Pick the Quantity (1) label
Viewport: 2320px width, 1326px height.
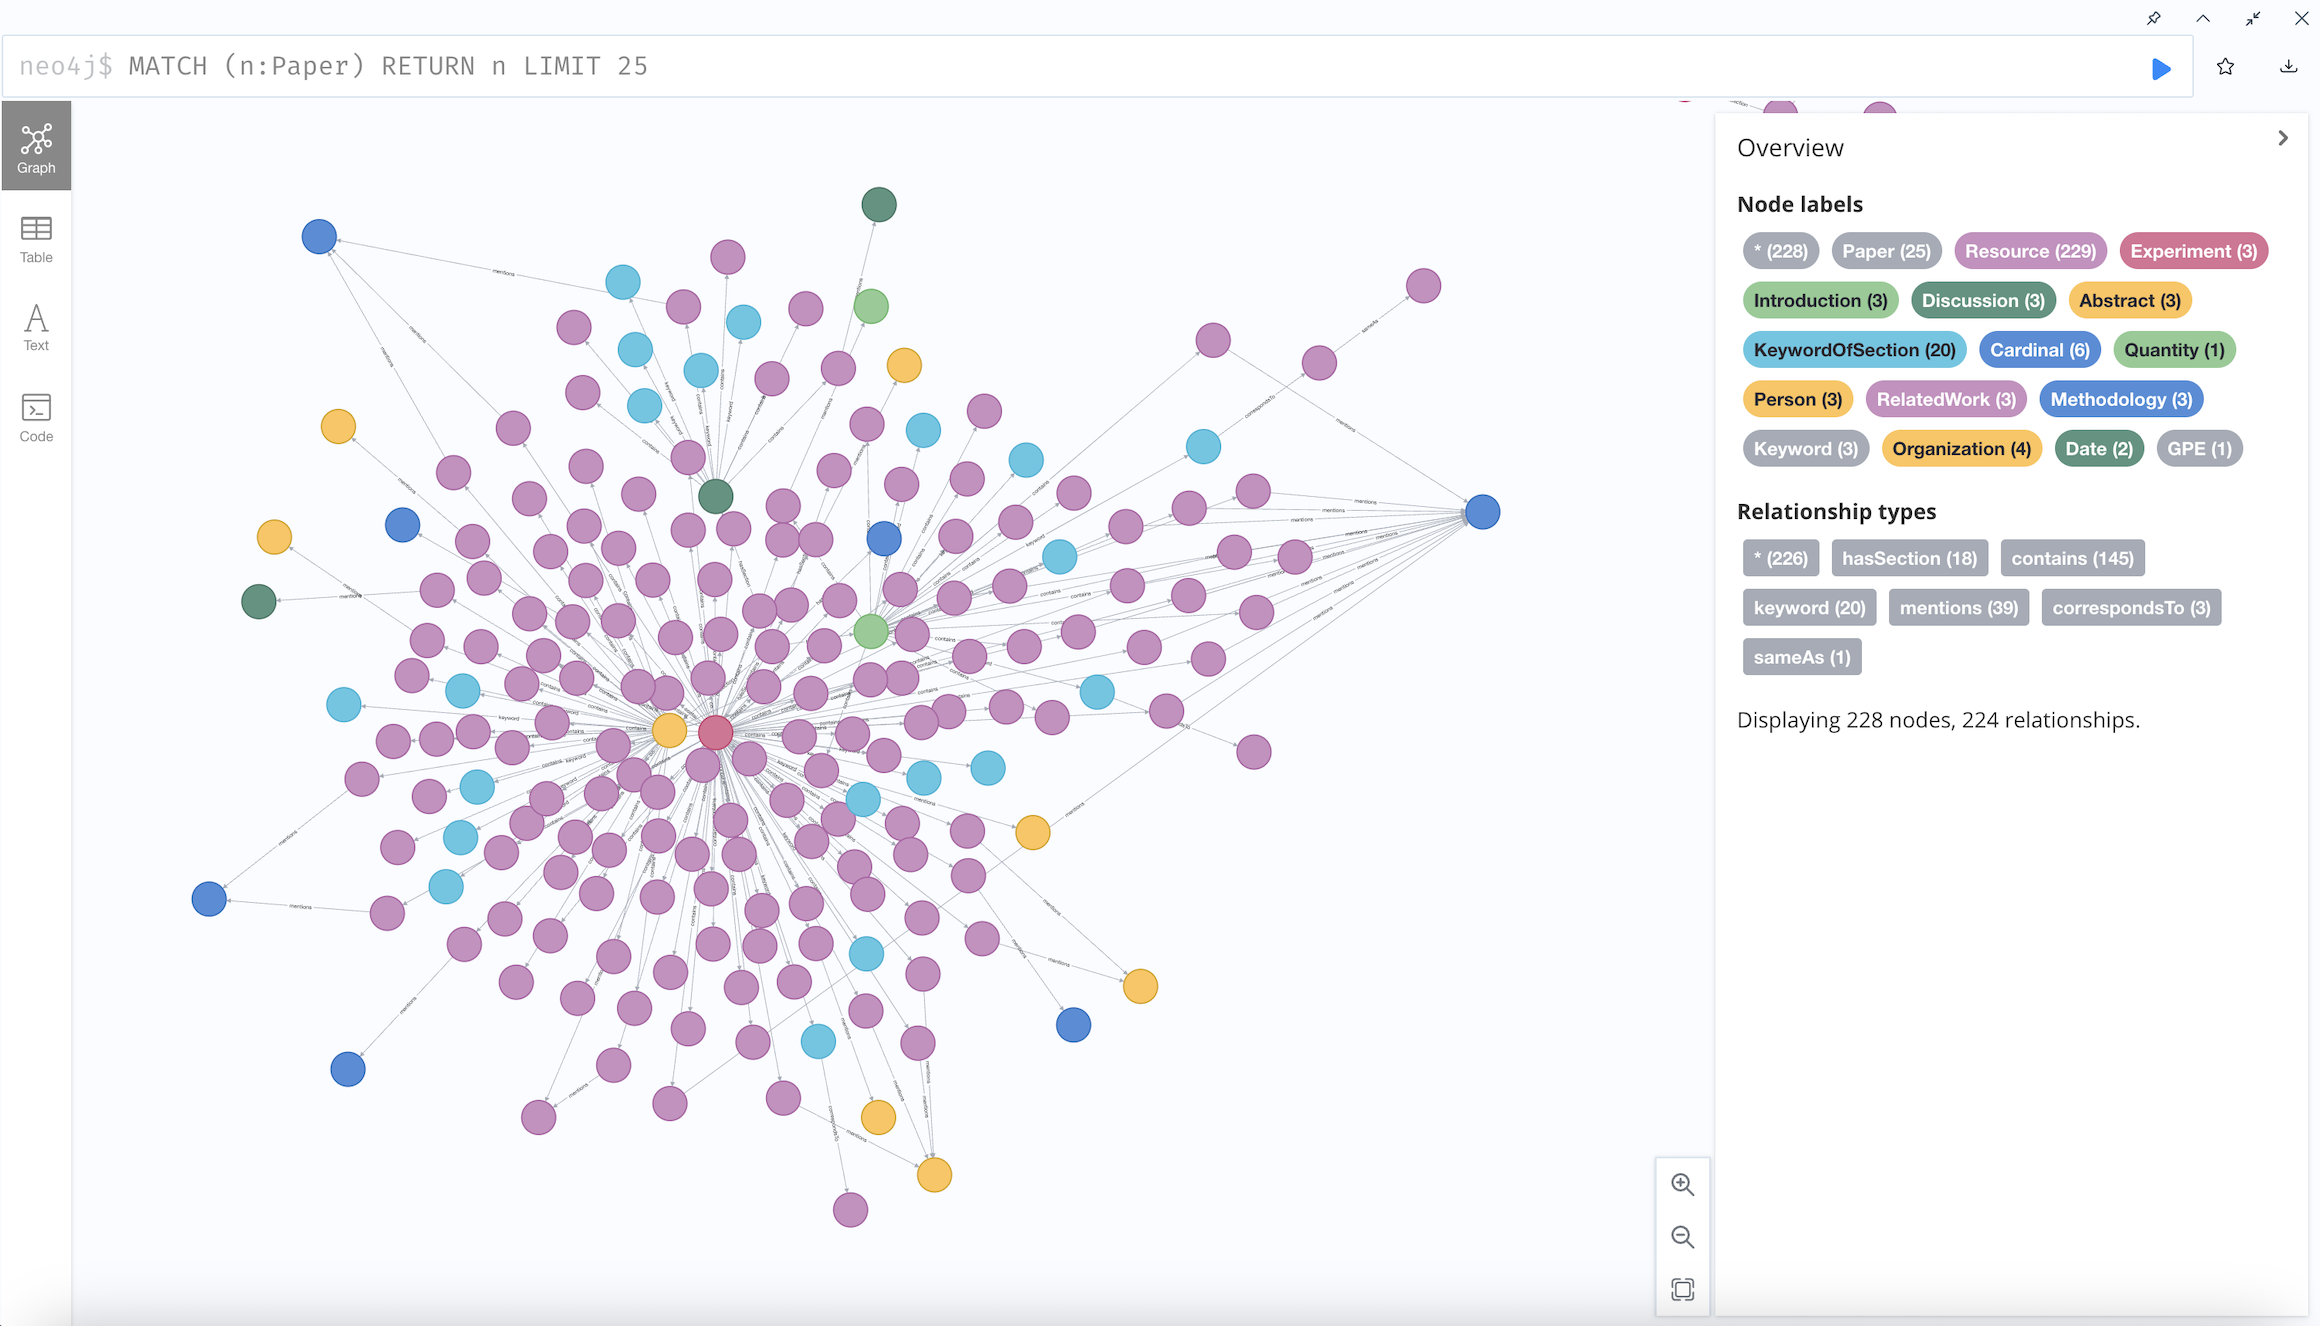tap(2174, 350)
